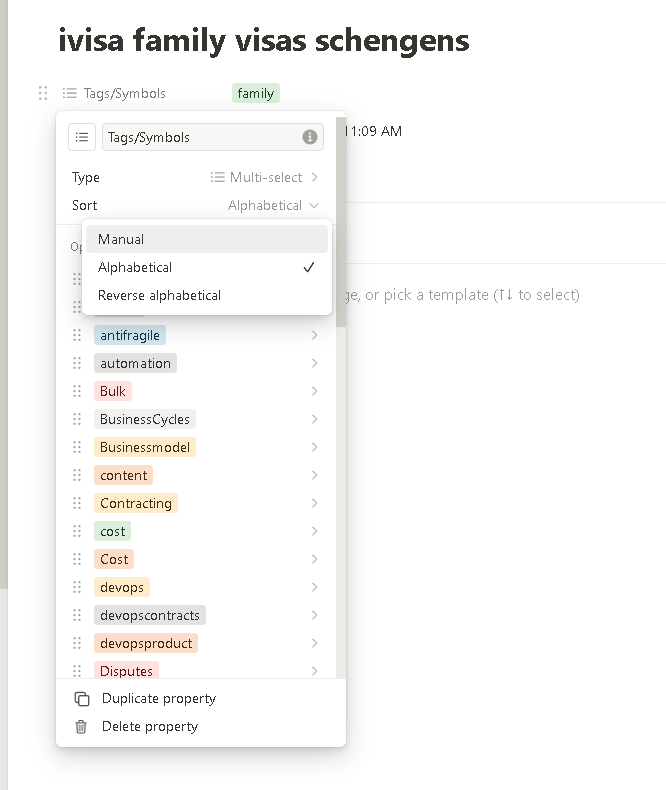Click the capitalized Cost orange tag
This screenshot has width=666, height=790.
coord(114,559)
